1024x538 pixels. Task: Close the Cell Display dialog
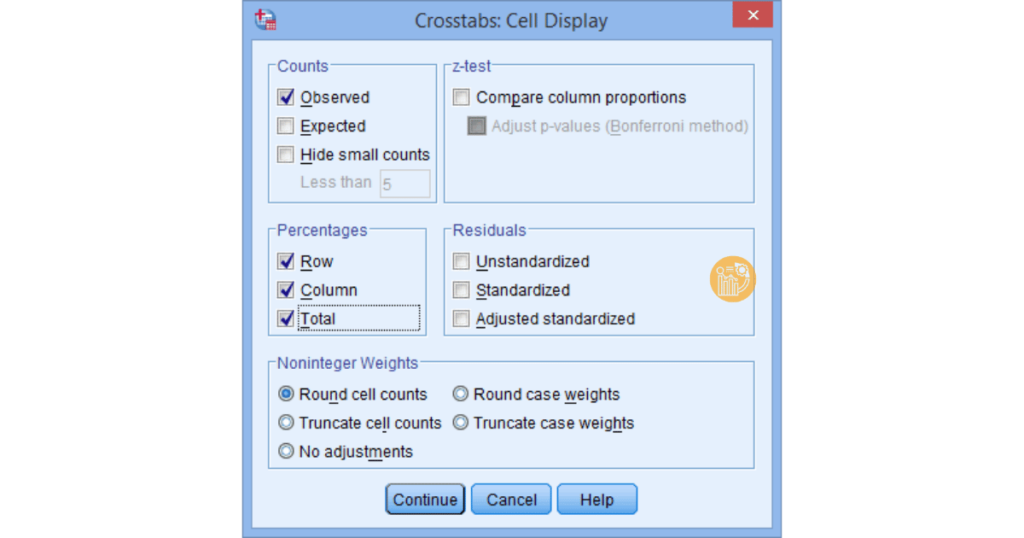click(752, 17)
